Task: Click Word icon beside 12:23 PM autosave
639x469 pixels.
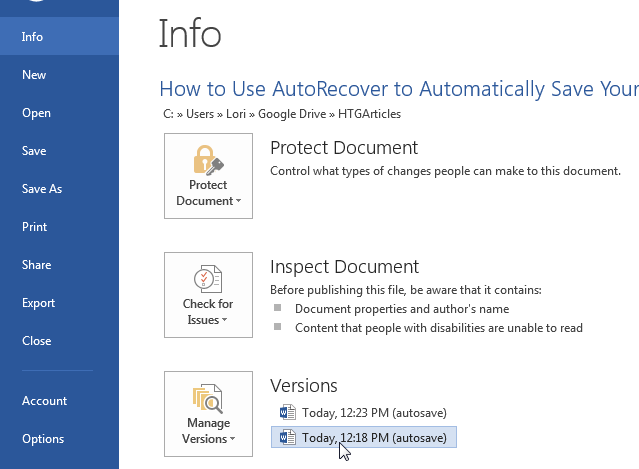Action: point(288,412)
